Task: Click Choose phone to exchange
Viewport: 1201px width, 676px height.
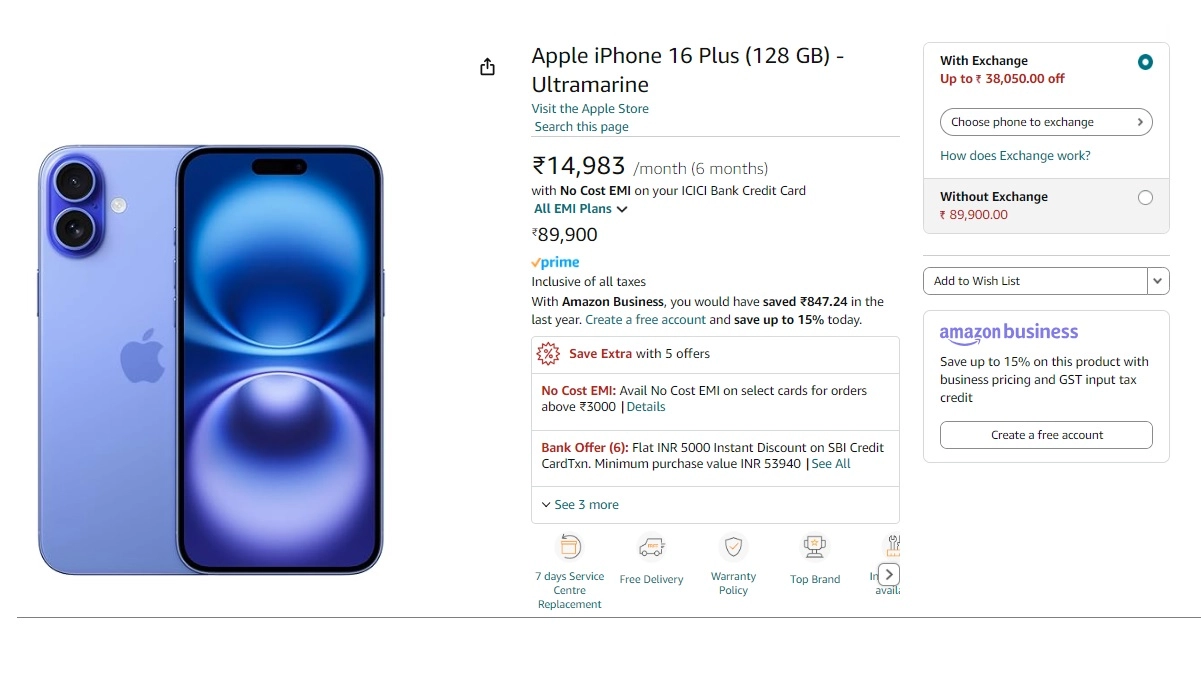Action: (1045, 121)
